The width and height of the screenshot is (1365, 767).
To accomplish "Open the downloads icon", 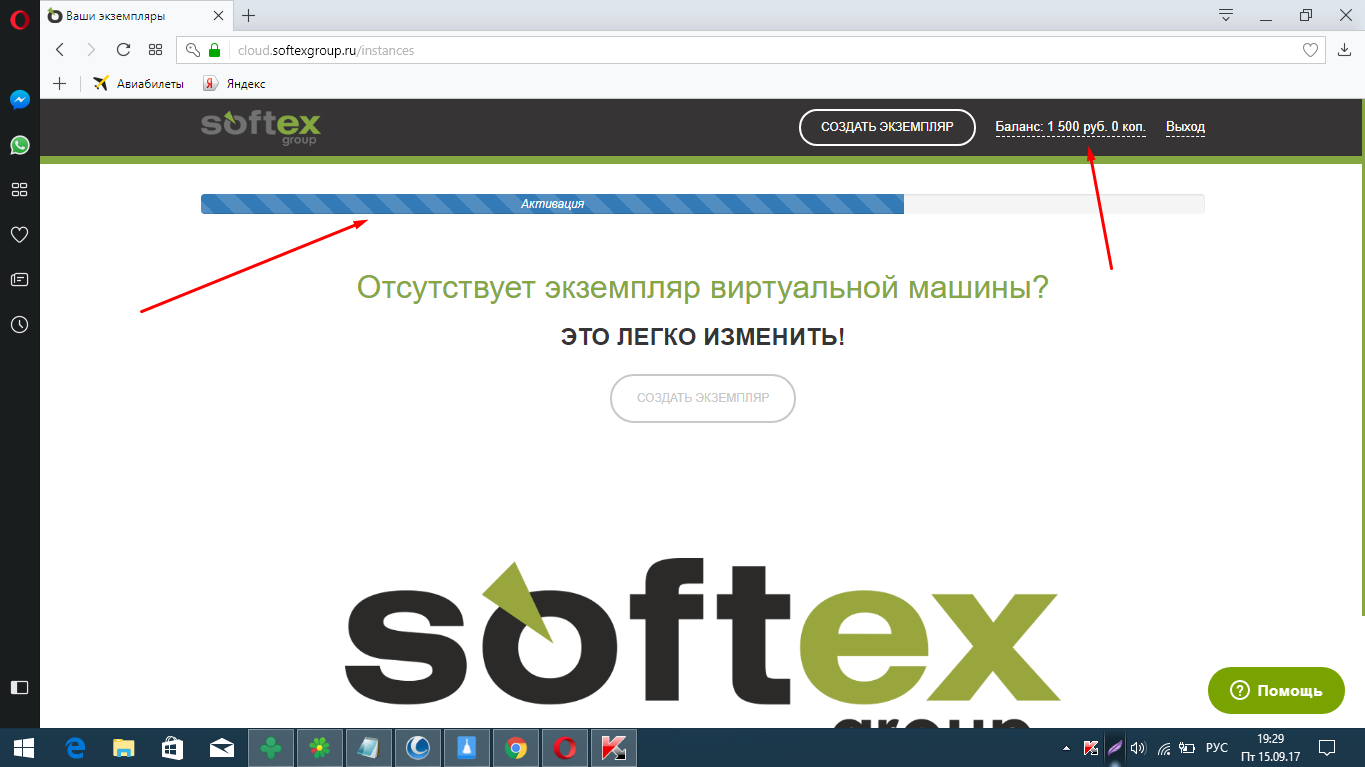I will [1344, 50].
